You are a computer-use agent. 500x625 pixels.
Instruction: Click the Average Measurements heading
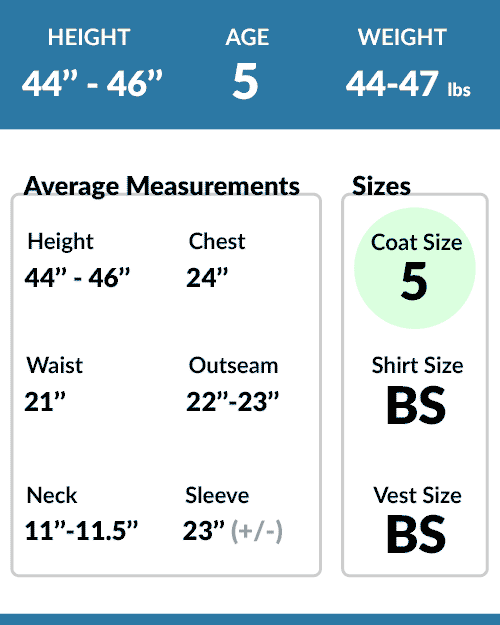pyautogui.click(x=161, y=186)
